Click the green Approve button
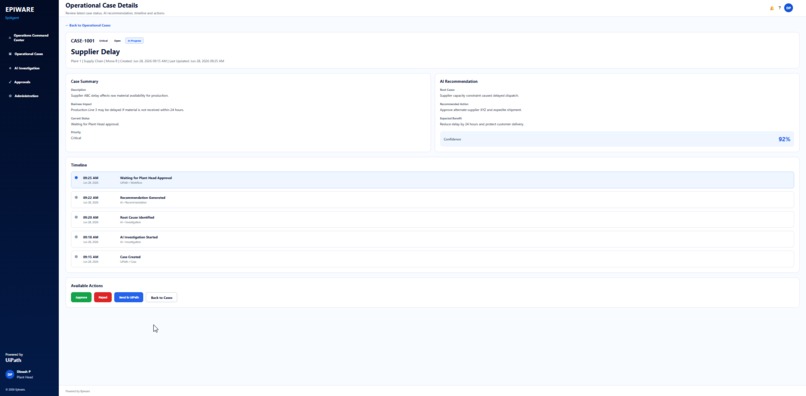The height and width of the screenshot is (396, 806). 81,297
